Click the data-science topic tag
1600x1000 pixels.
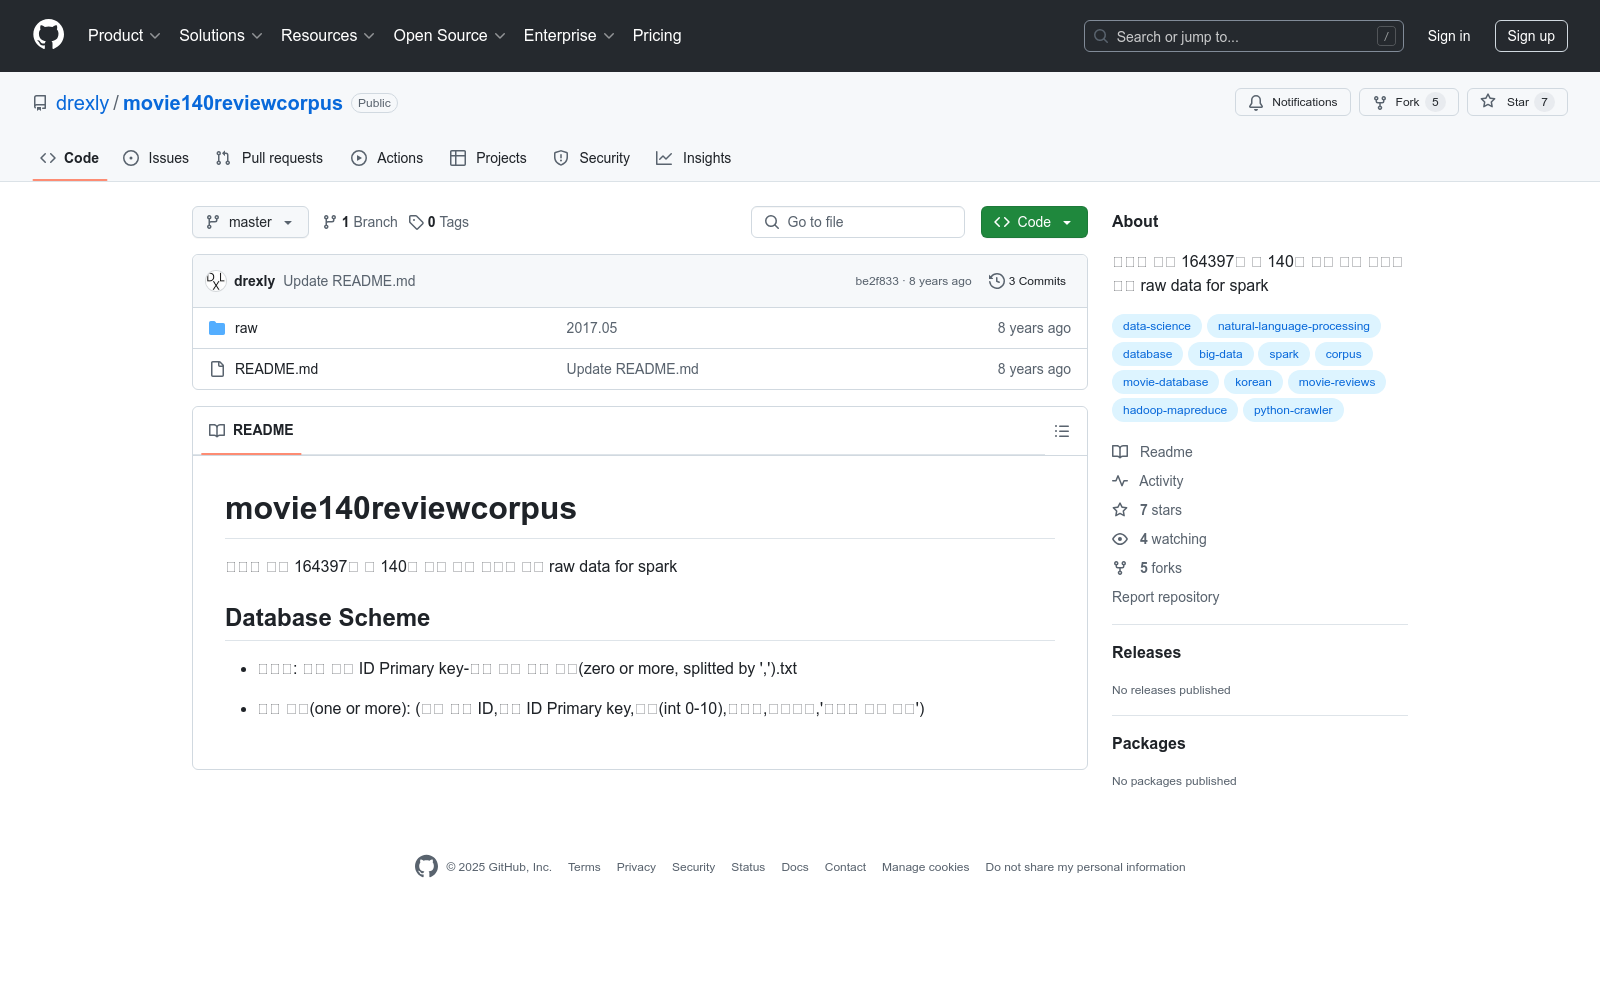pos(1157,326)
